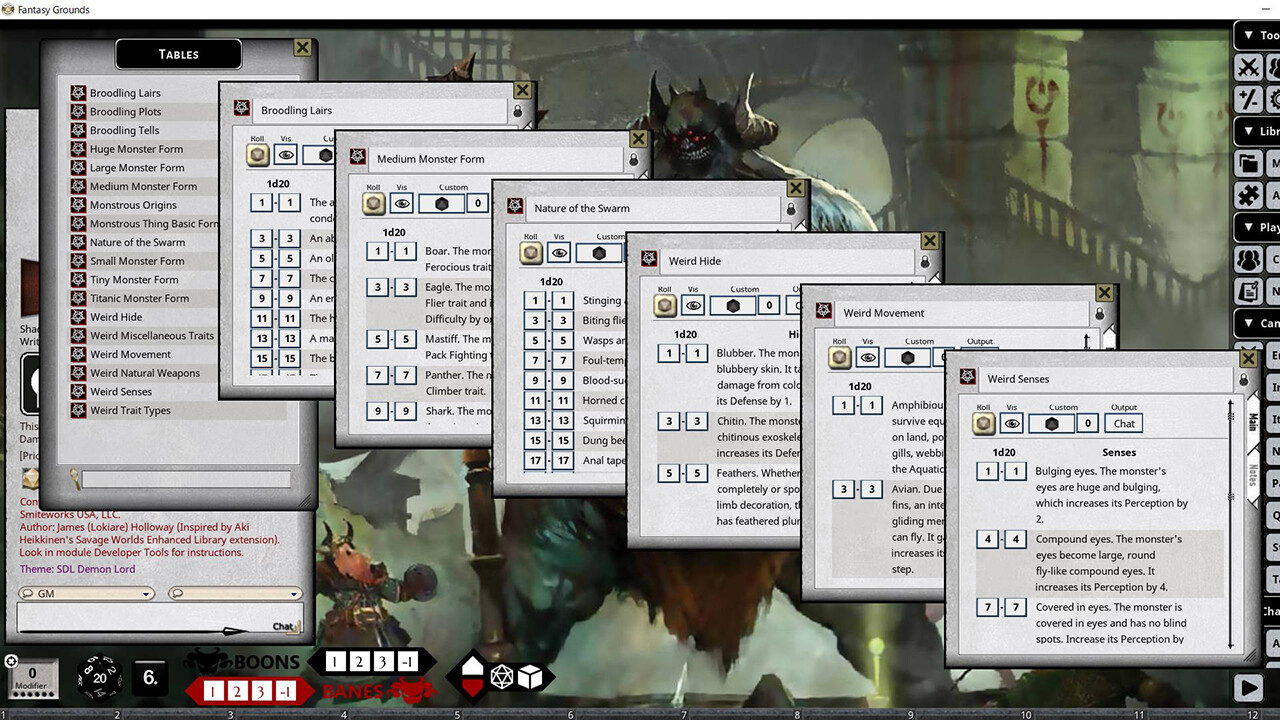
Task: Switch to the Main tab on the right edge
Action: click(1253, 422)
